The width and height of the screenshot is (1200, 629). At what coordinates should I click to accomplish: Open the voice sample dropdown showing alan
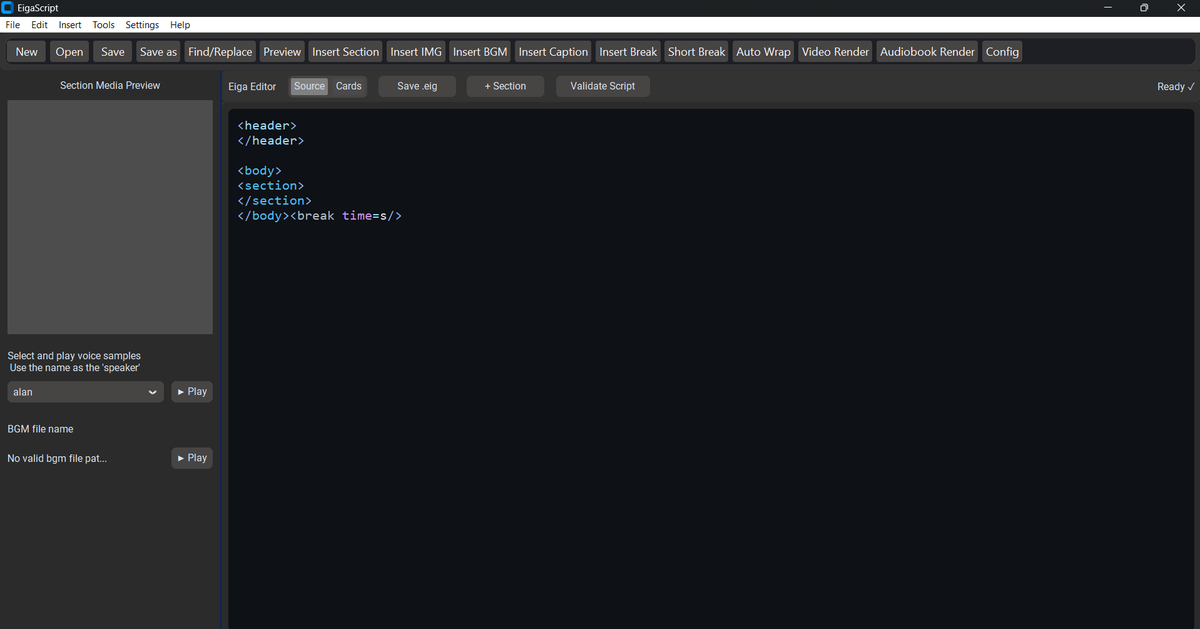click(x=85, y=392)
